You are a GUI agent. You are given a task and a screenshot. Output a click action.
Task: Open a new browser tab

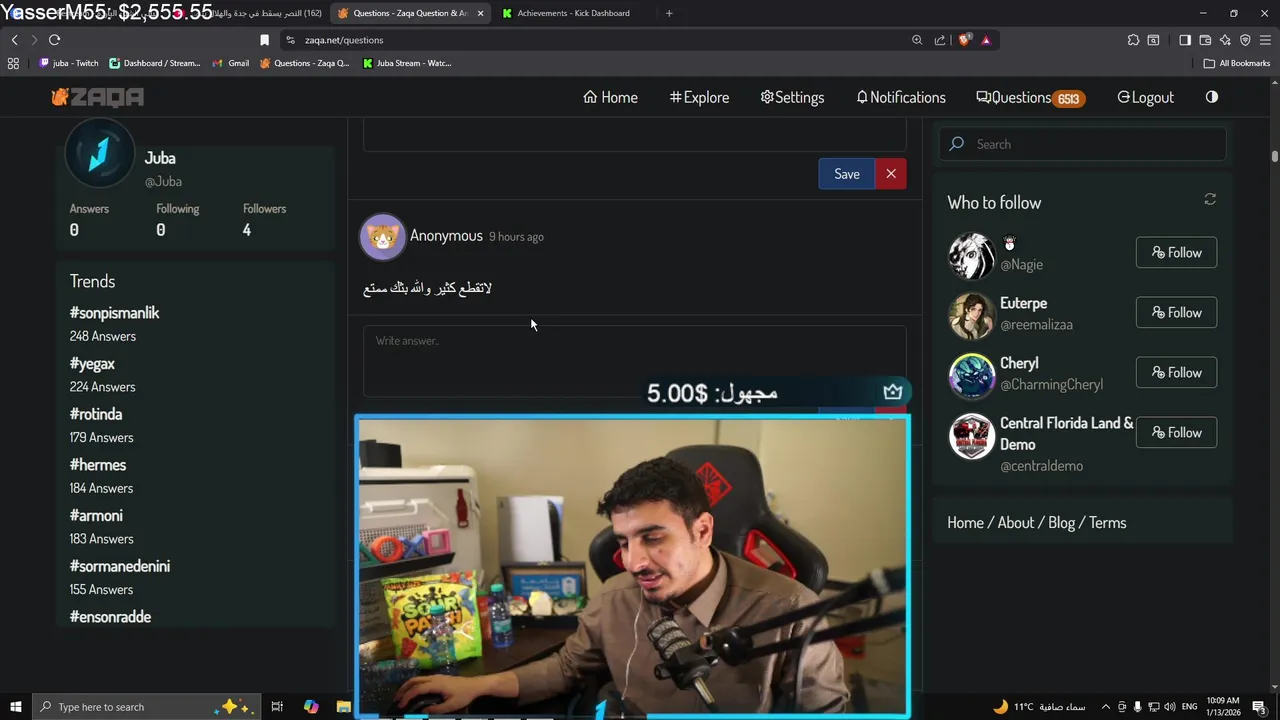click(x=669, y=13)
